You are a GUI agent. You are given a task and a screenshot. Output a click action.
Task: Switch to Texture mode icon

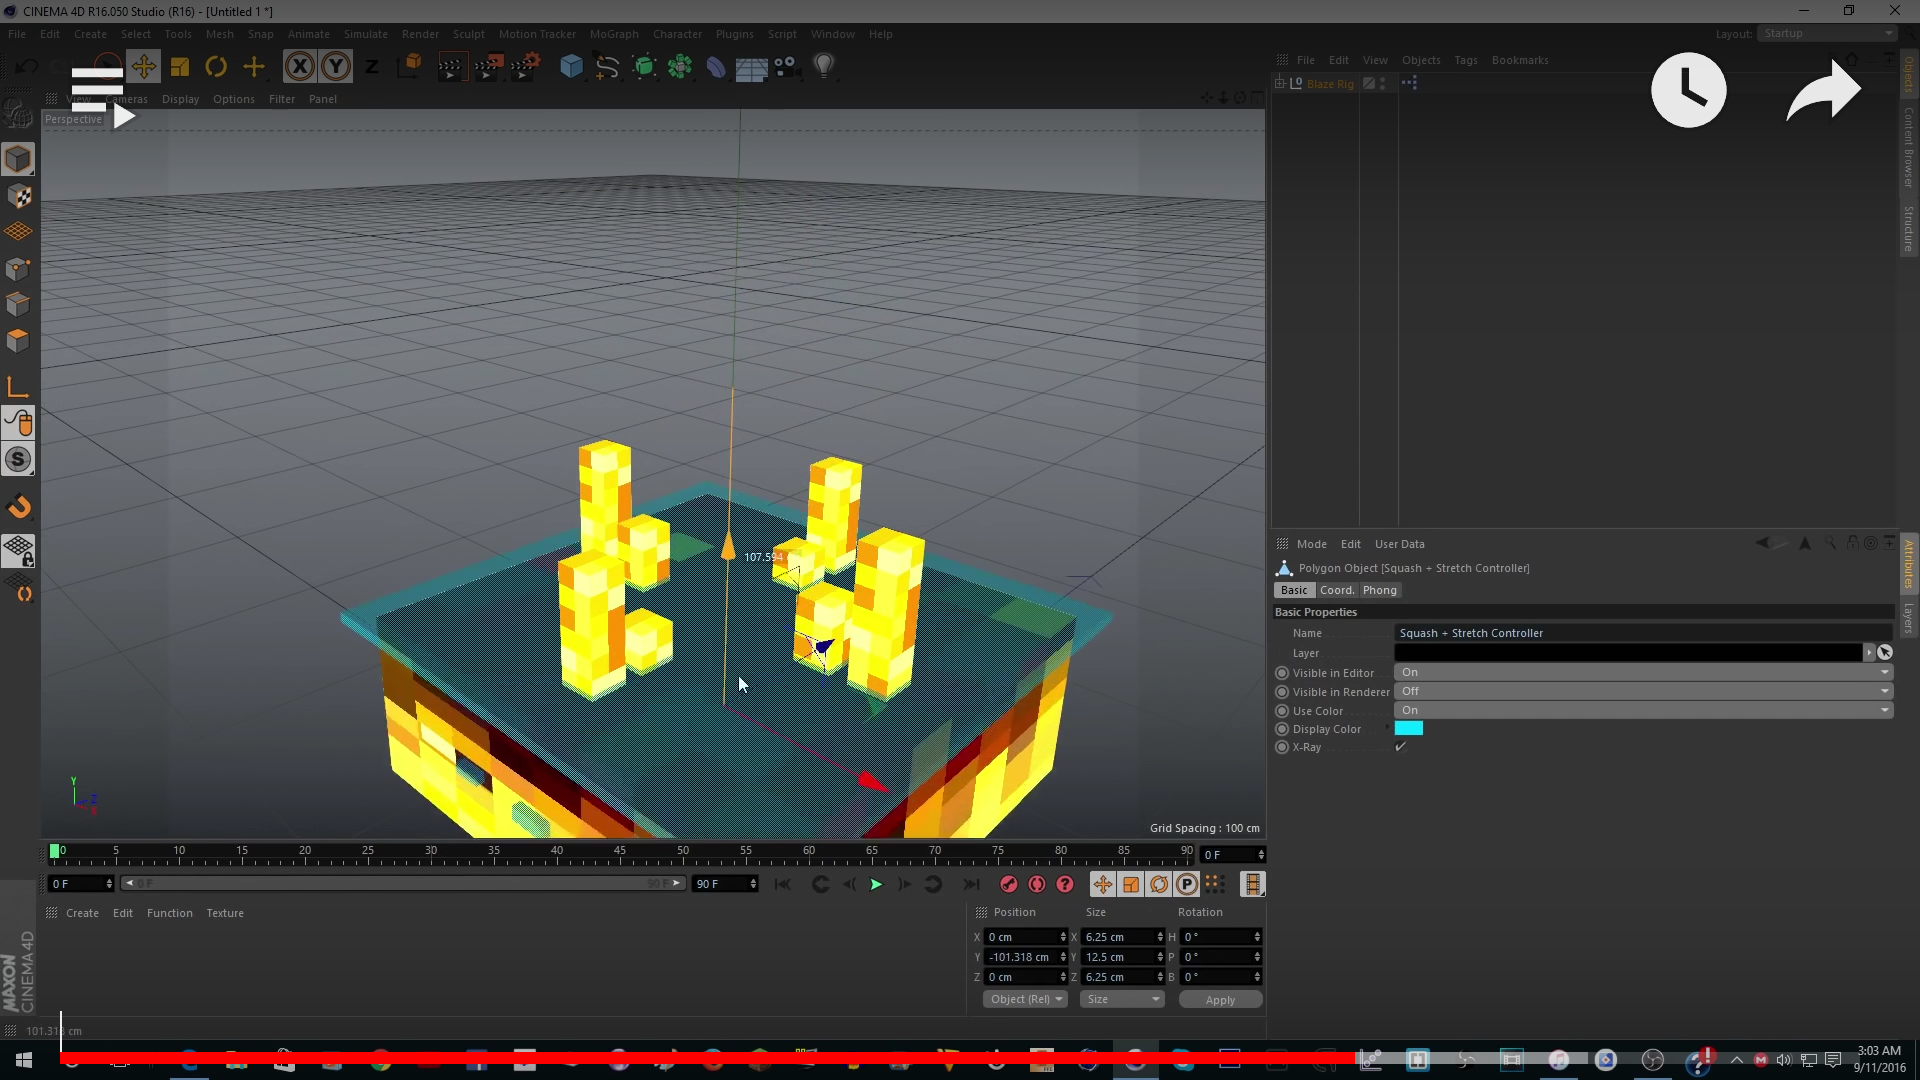pyautogui.click(x=18, y=196)
